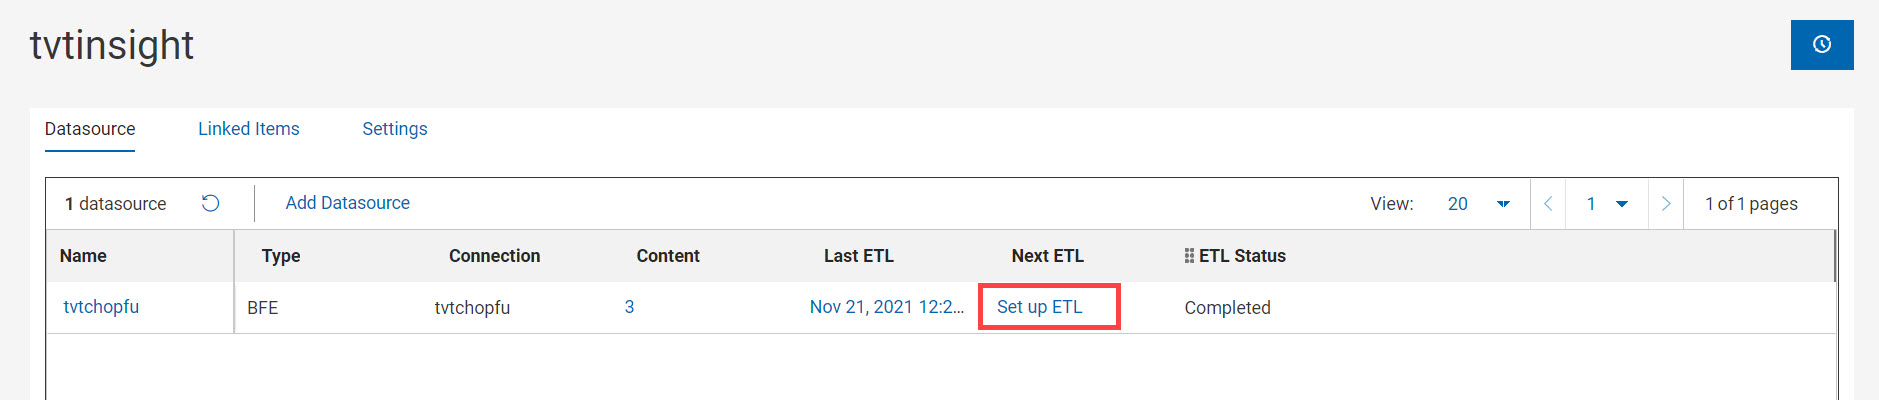Refresh the datasource list

point(210,204)
